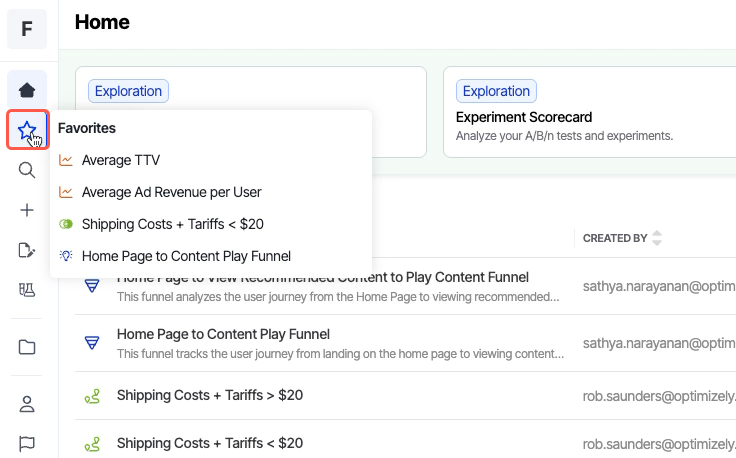The image size is (736, 458).
Task: Open Home Page to Content Play Funnel row
Action: tap(223, 334)
